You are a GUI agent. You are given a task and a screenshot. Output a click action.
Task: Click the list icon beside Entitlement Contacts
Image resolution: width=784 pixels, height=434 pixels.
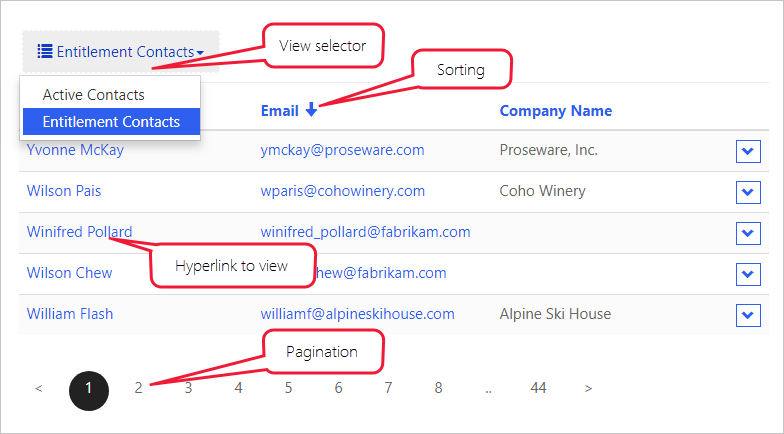(45, 51)
